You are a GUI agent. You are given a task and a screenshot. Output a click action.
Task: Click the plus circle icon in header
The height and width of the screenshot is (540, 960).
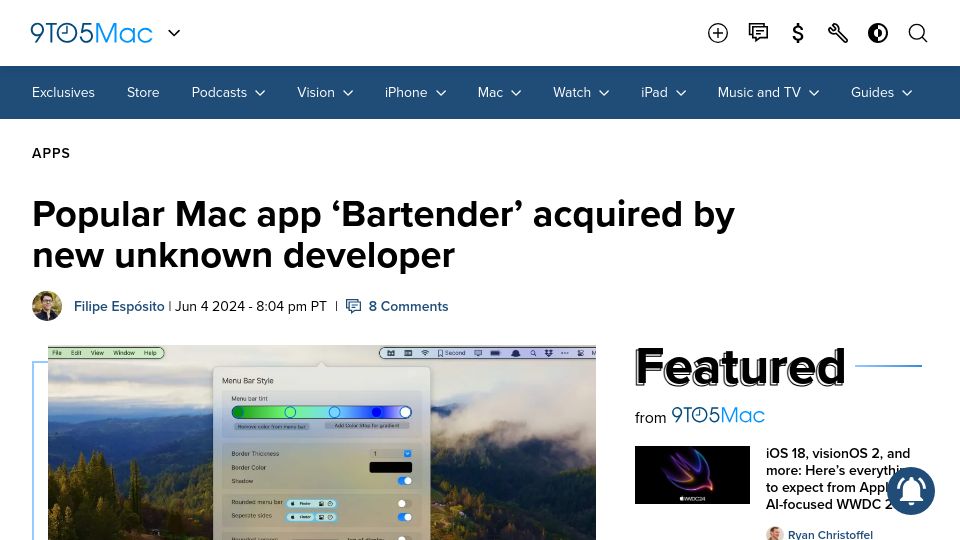coord(718,33)
